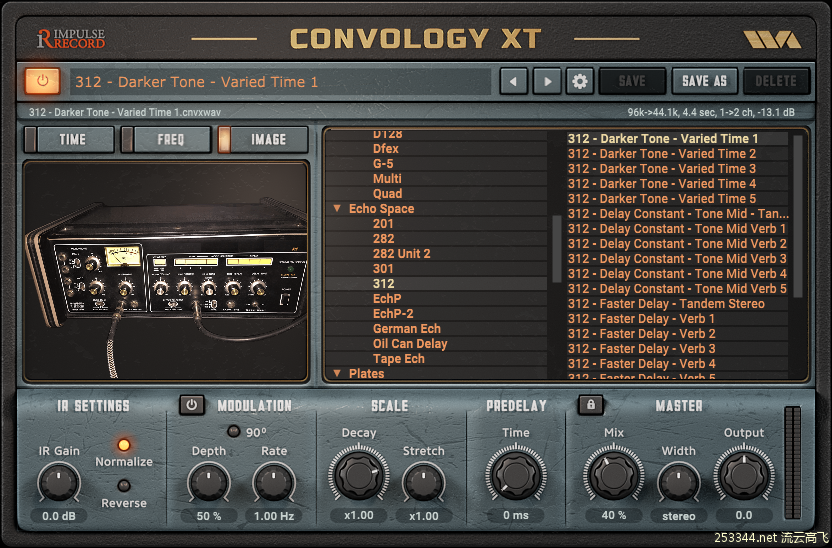
Task: Click the 0 ms predelay value field
Action: point(516,515)
